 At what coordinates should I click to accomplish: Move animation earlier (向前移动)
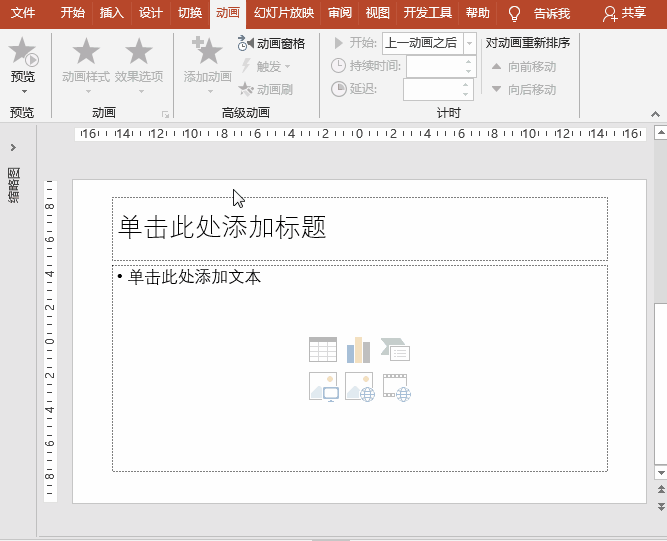[x=524, y=66]
